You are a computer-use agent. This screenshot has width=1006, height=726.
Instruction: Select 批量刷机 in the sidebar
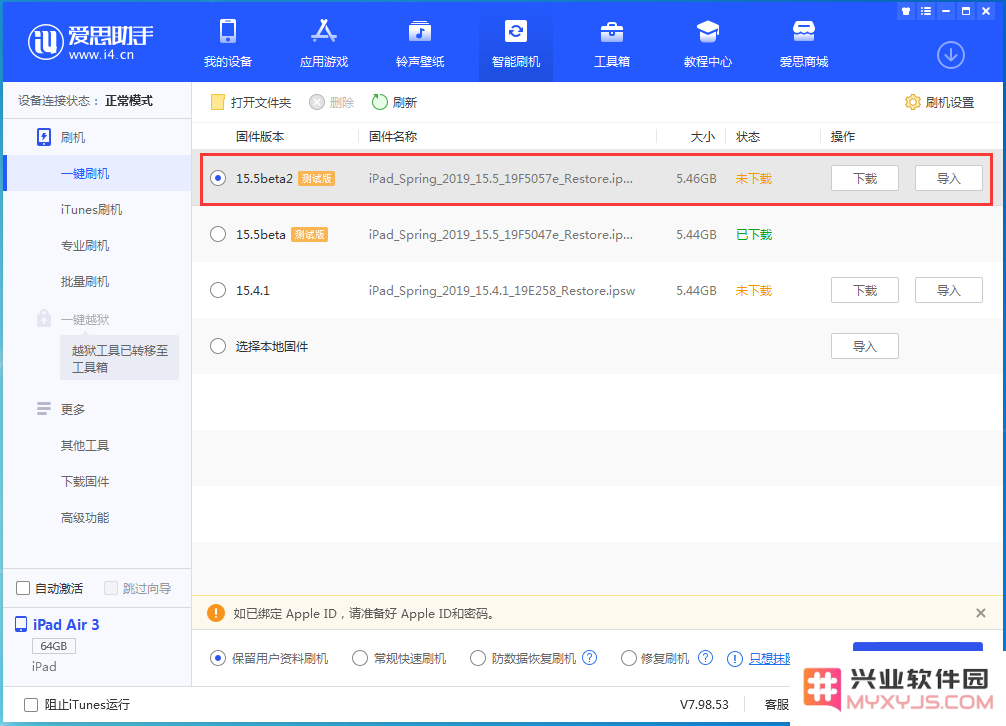point(85,282)
